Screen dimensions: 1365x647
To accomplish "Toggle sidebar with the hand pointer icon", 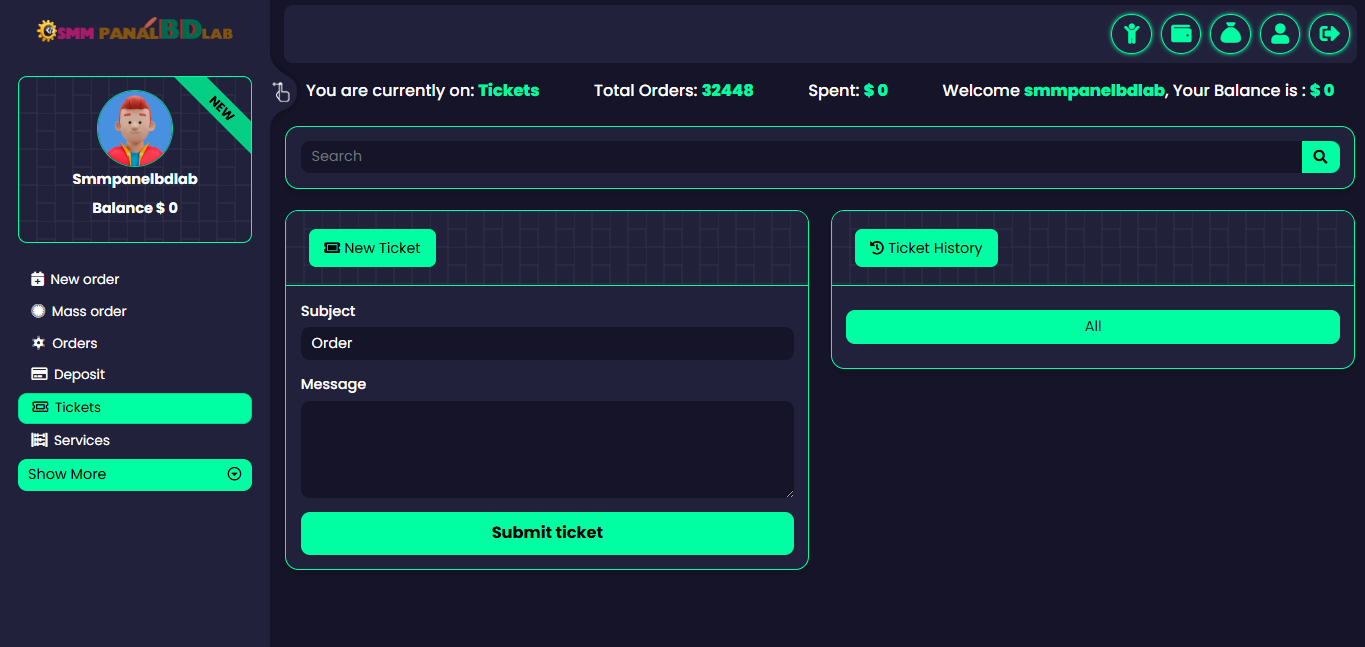I will point(281,92).
